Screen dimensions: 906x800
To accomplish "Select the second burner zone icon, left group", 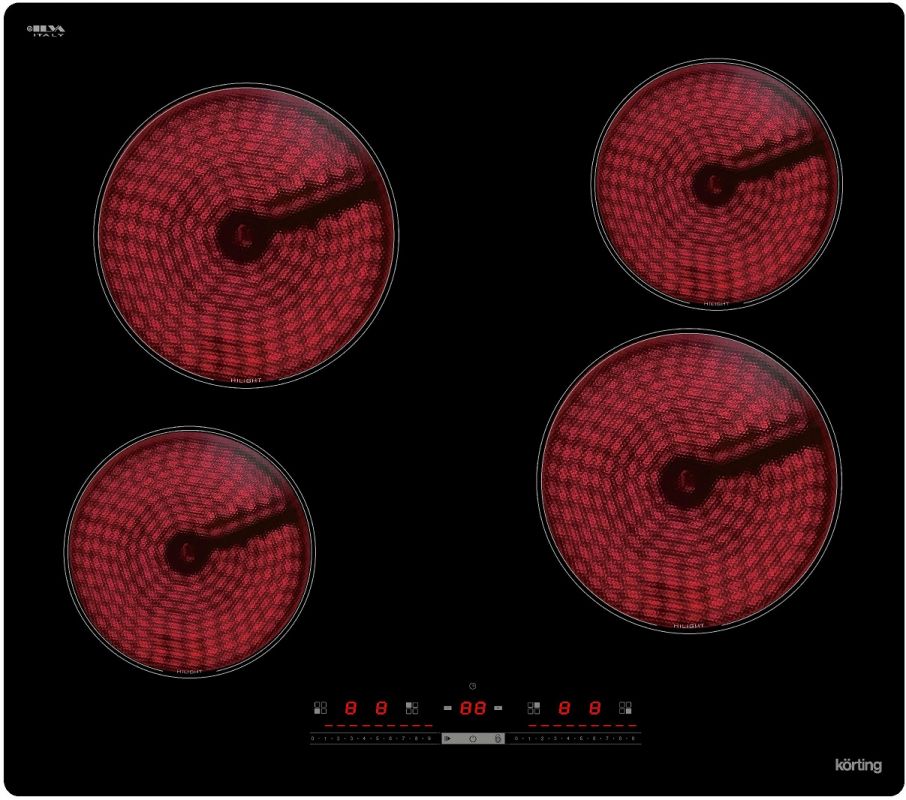I will pos(412,707).
